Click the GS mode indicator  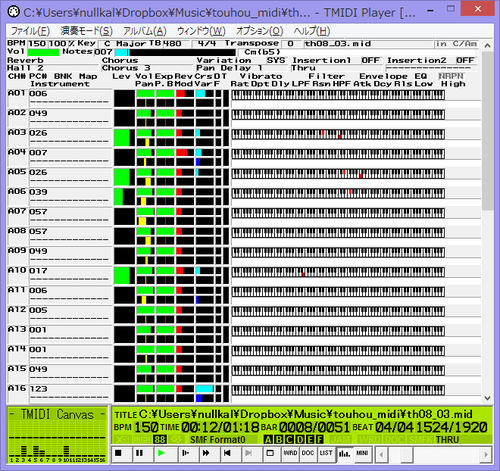click(x=177, y=440)
